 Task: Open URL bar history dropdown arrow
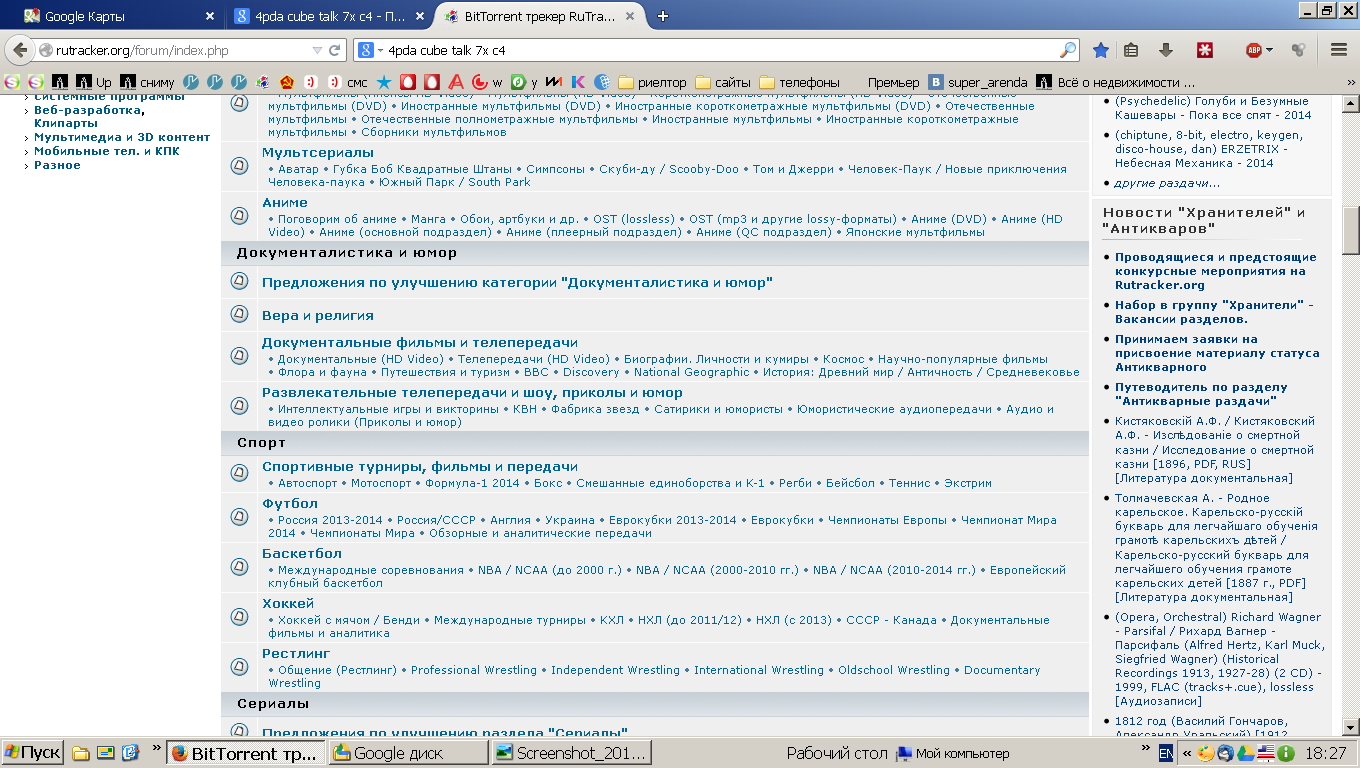tap(317, 50)
